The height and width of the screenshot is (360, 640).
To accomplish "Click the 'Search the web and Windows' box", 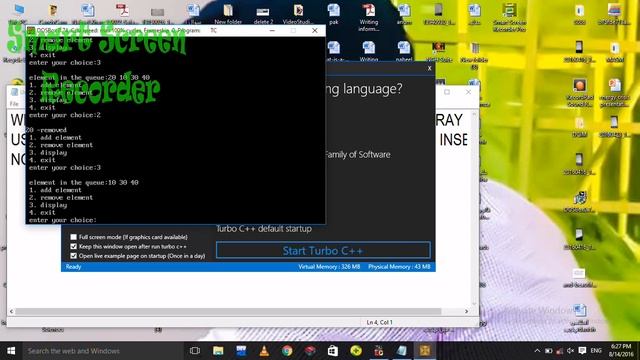I will tap(102, 351).
